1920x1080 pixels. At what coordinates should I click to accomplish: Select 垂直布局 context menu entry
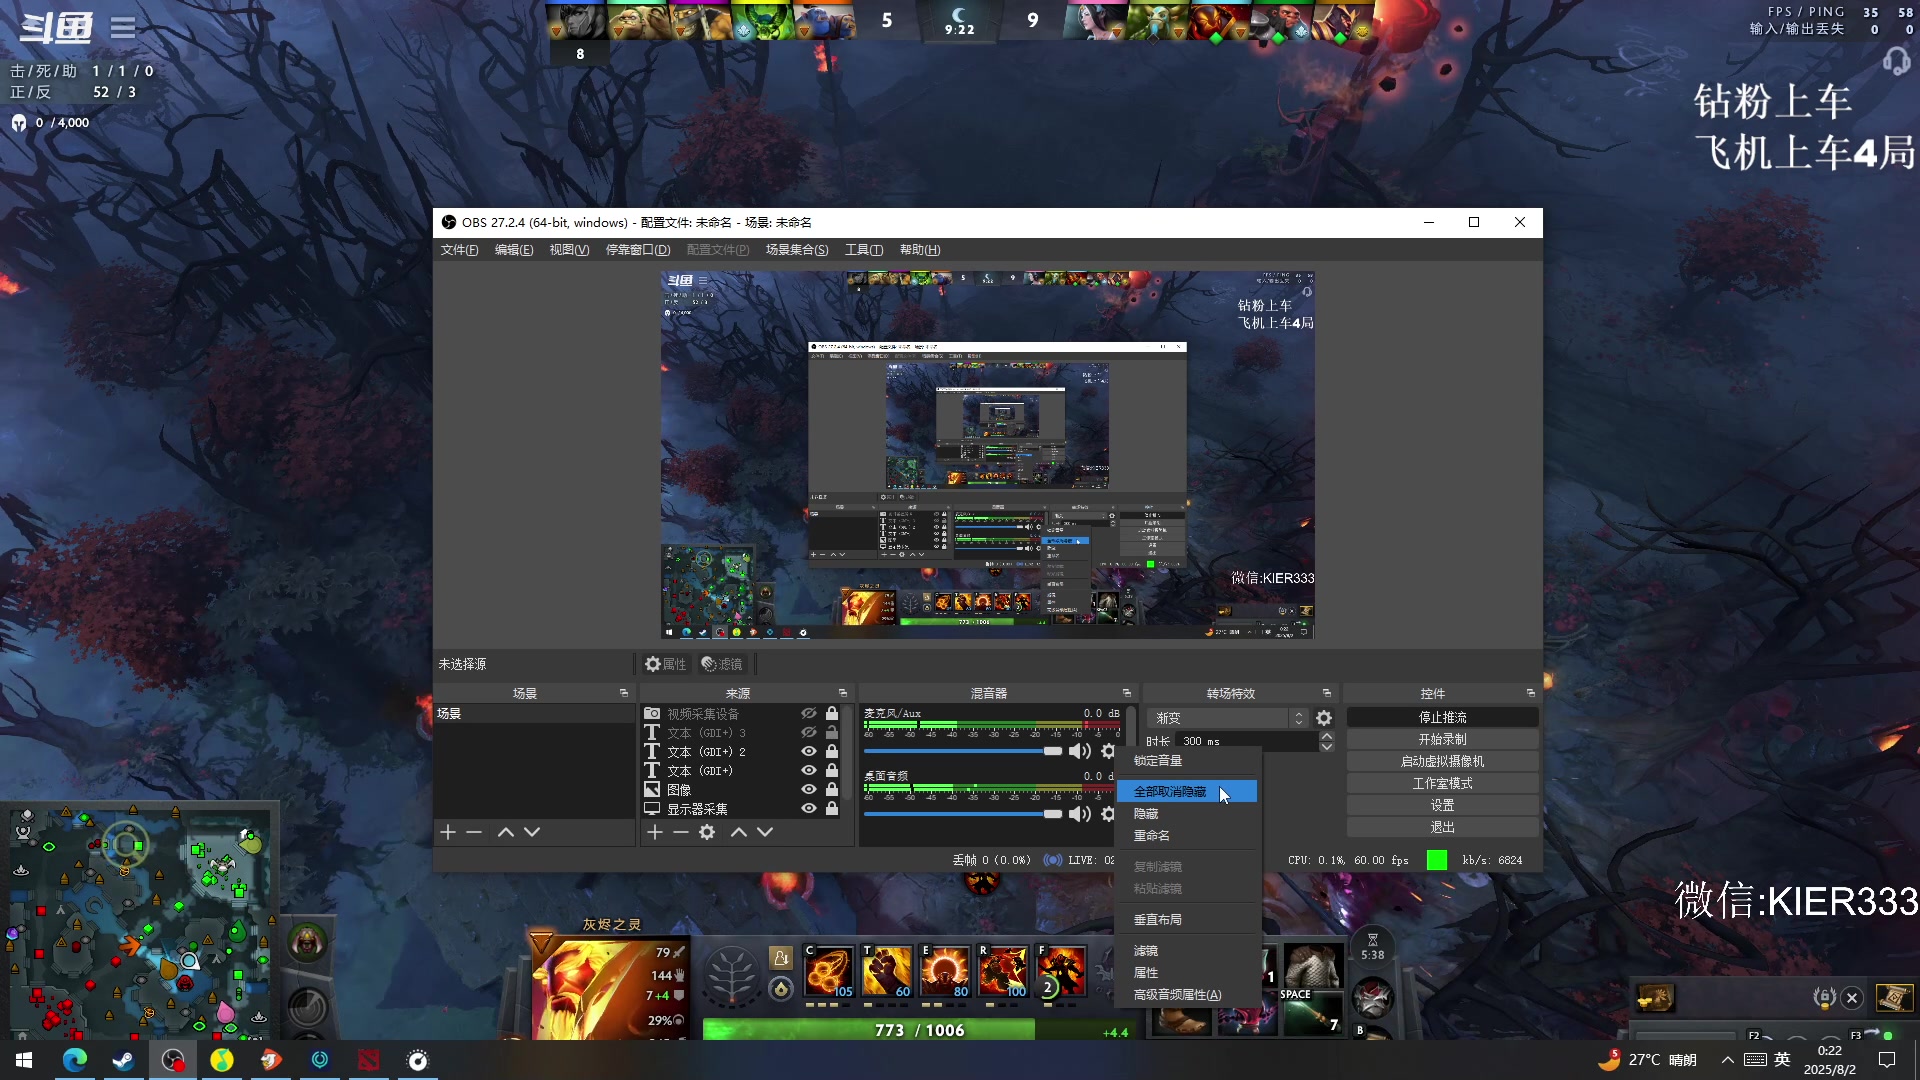(1187, 920)
